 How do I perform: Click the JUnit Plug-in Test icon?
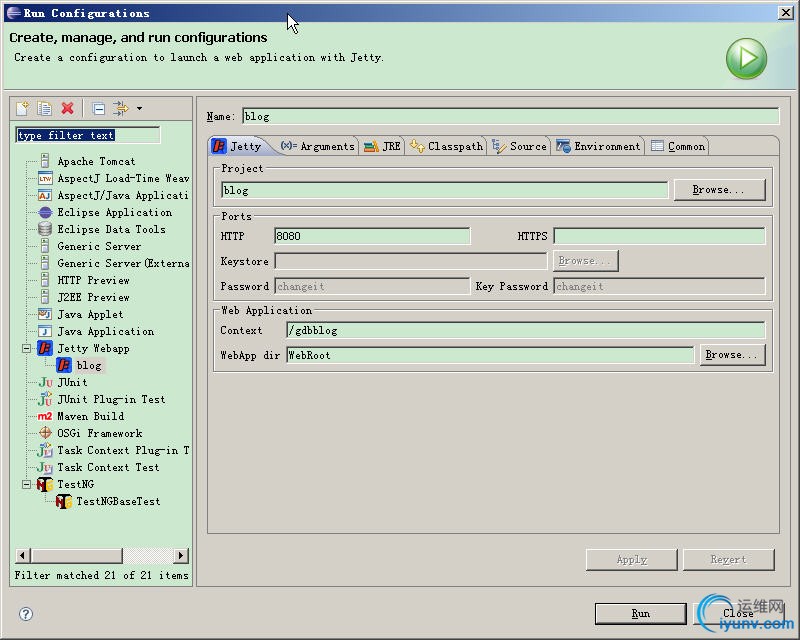45,399
